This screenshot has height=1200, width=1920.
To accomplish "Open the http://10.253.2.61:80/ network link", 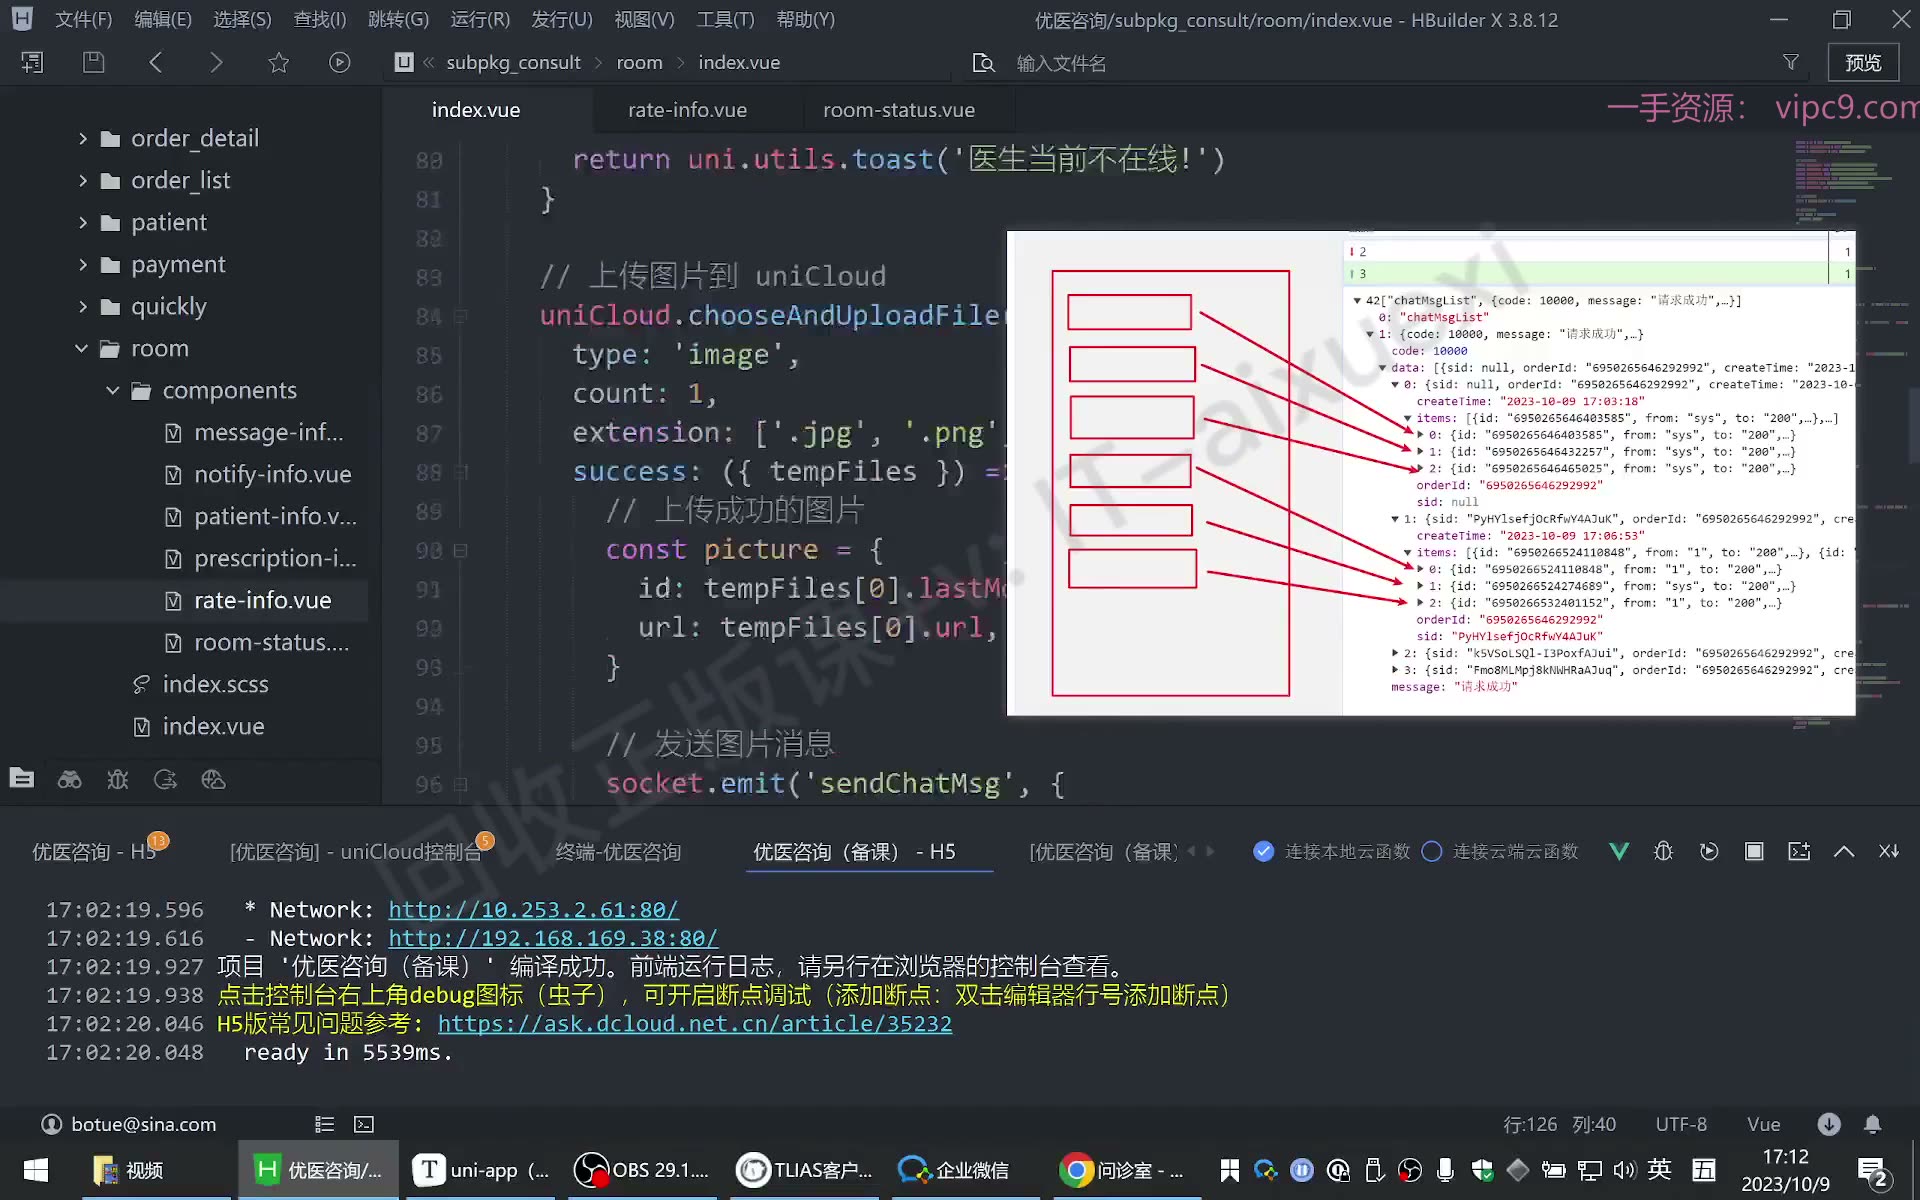I will (x=533, y=909).
